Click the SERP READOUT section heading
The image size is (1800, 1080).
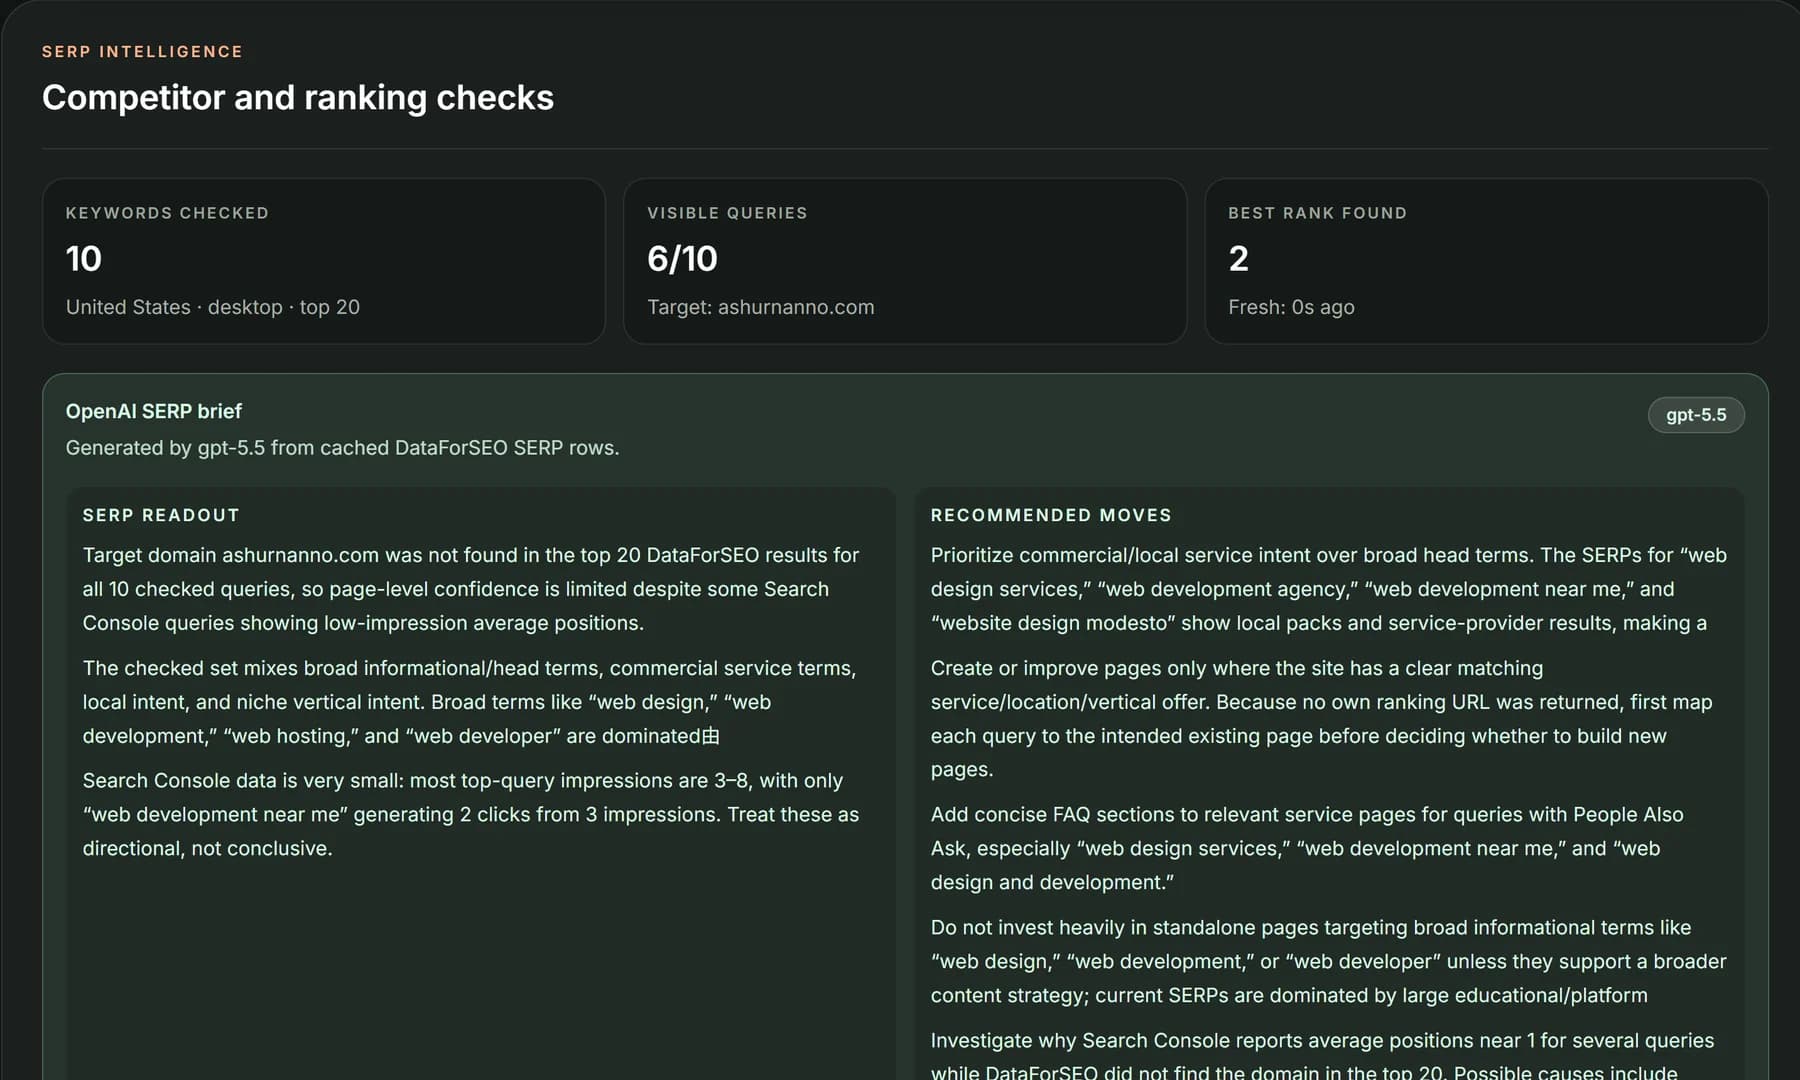[161, 515]
